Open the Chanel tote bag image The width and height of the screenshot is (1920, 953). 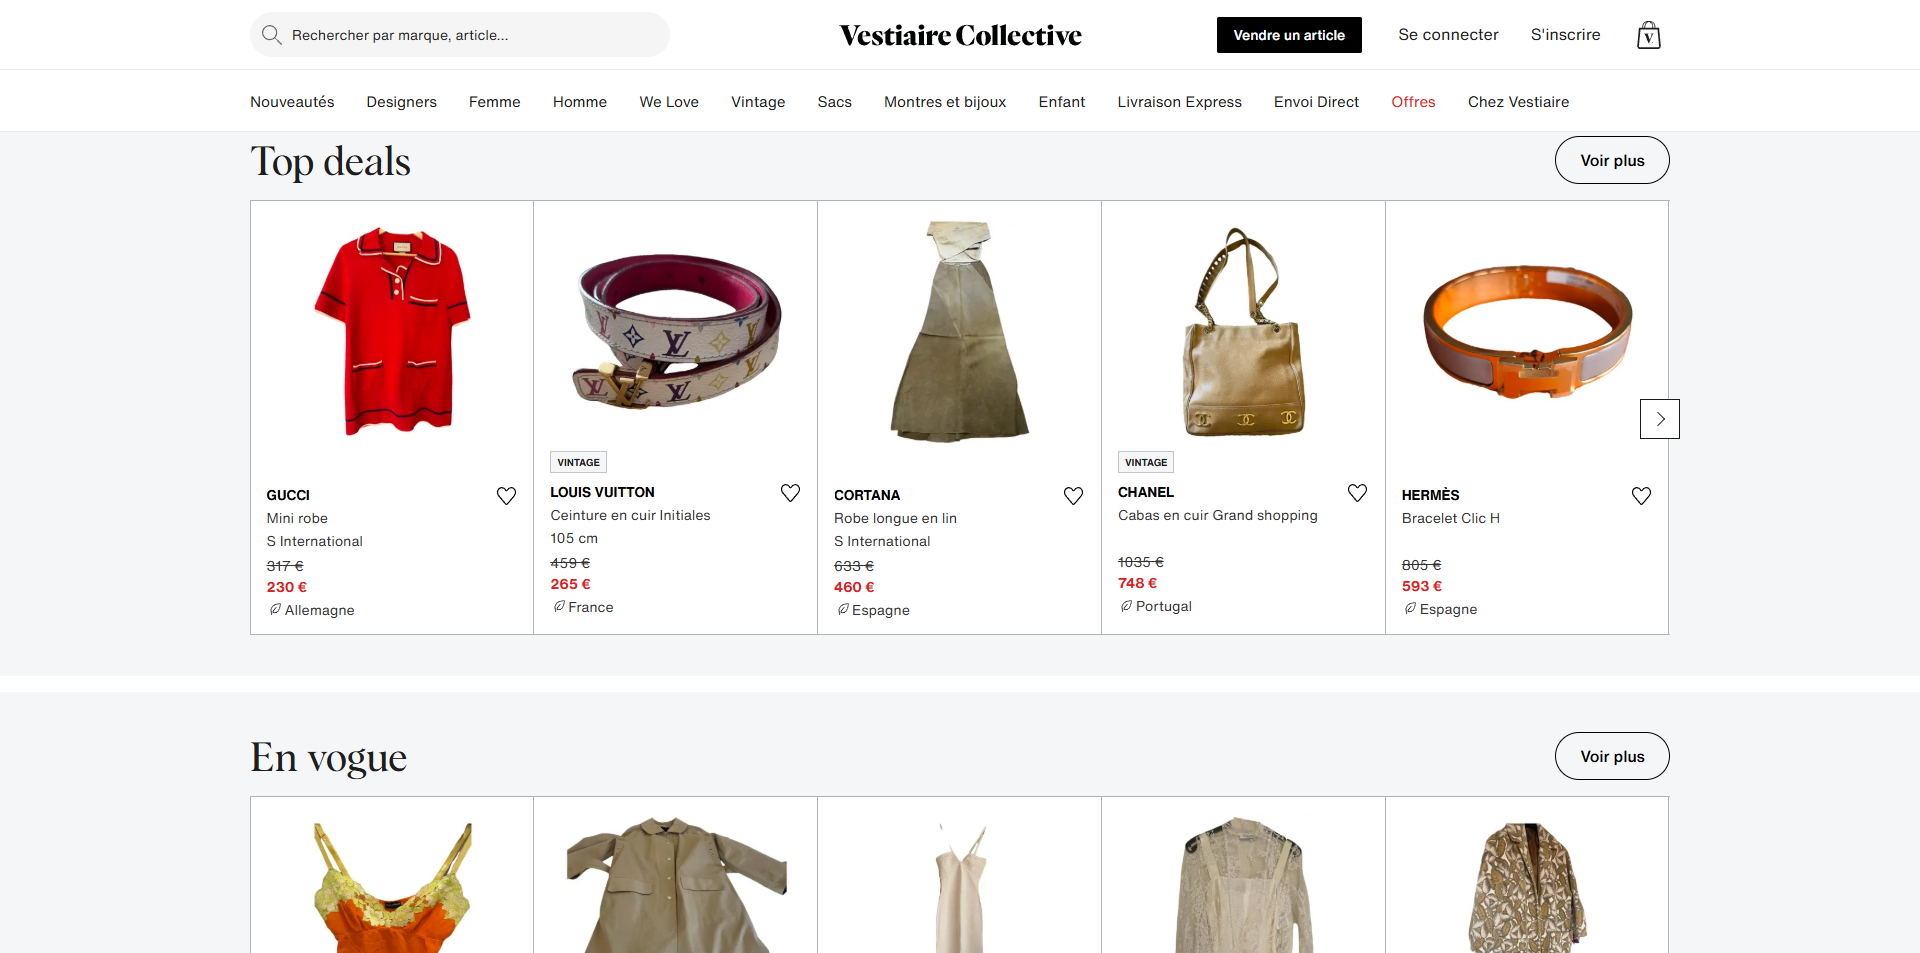pos(1243,331)
